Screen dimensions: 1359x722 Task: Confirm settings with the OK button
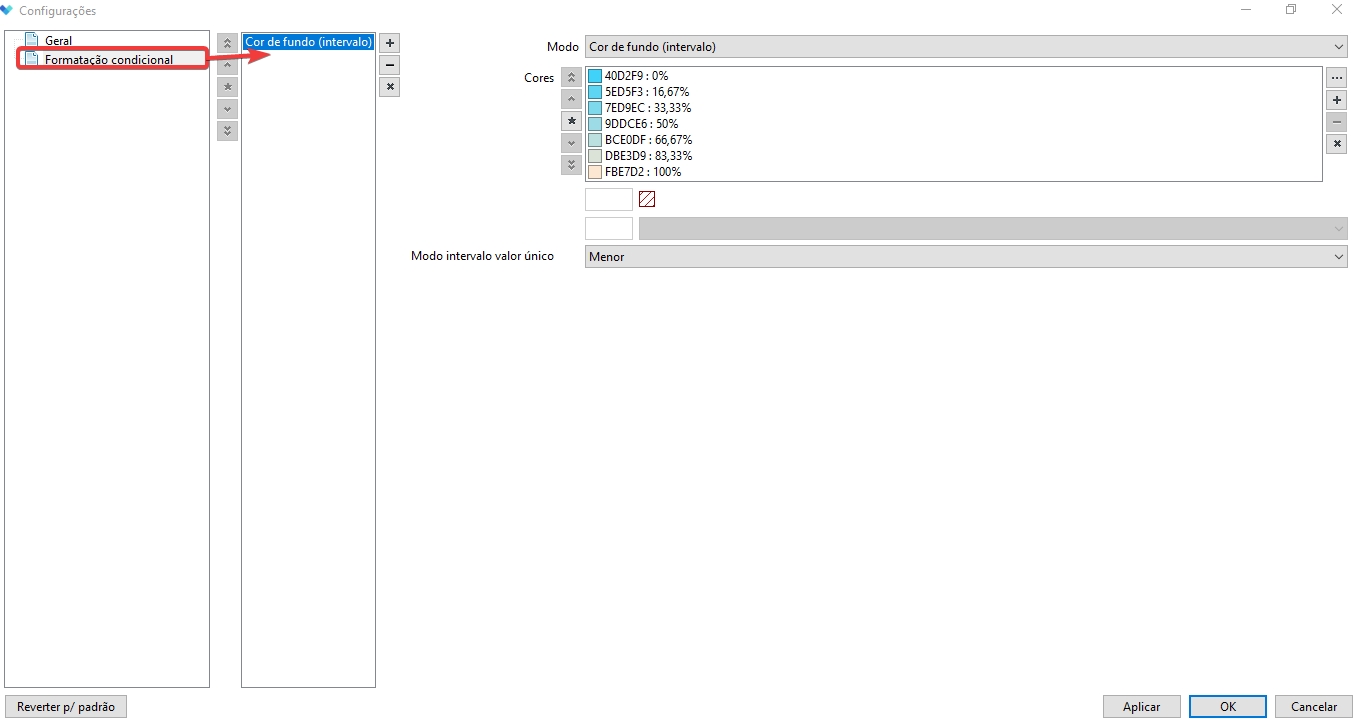1227,707
